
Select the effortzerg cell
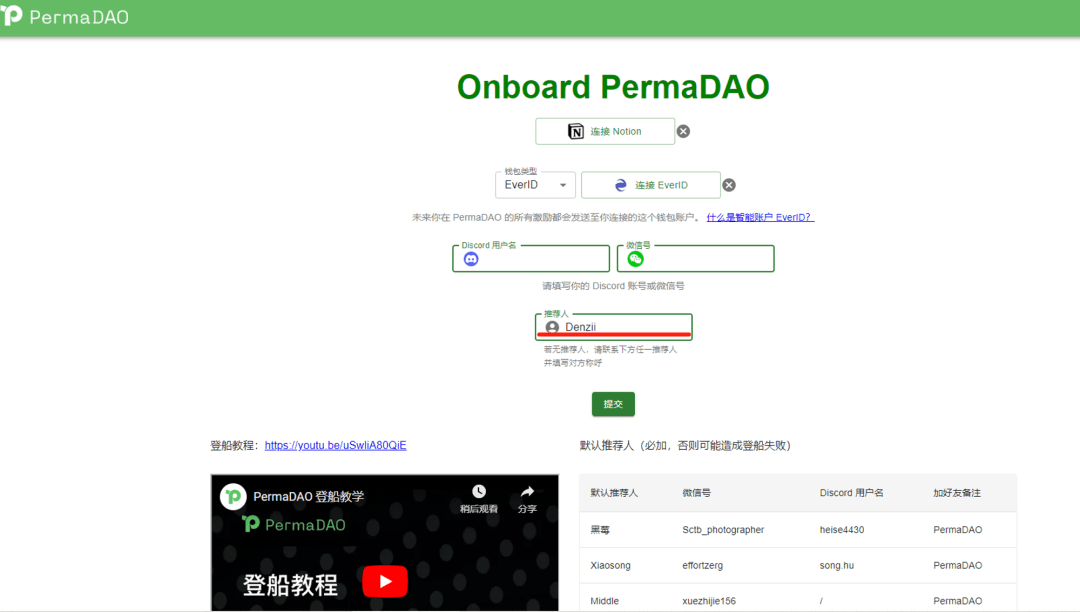(x=703, y=565)
